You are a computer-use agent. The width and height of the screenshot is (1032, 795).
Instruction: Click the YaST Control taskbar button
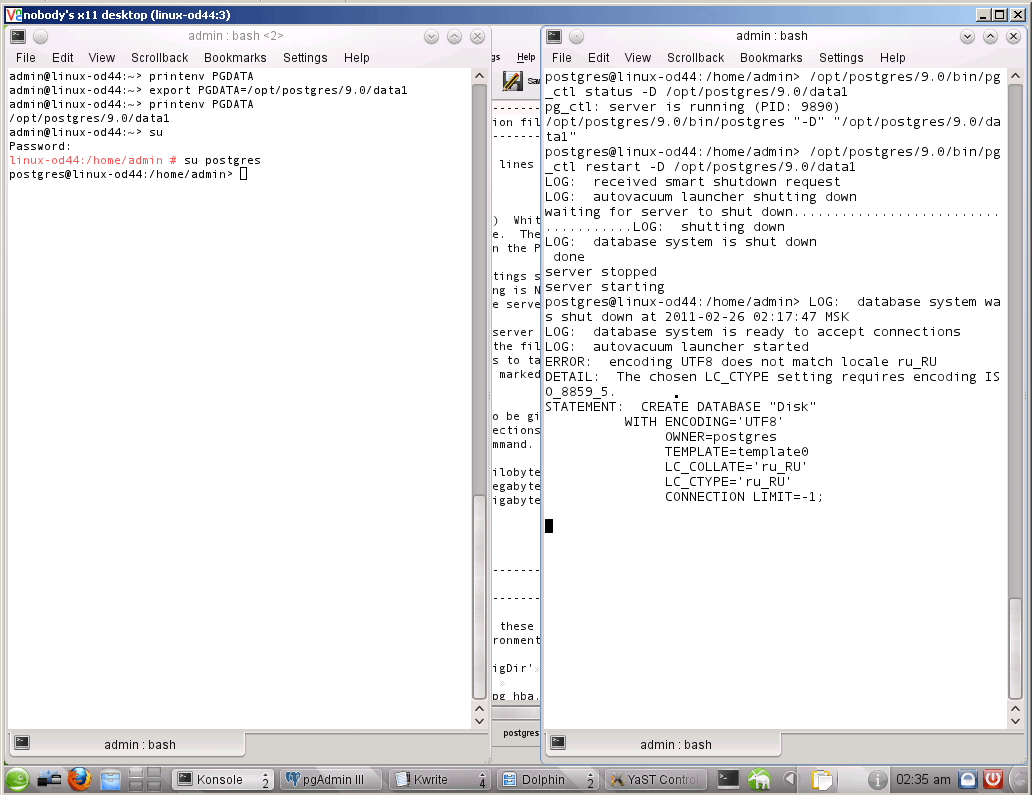(x=656, y=779)
